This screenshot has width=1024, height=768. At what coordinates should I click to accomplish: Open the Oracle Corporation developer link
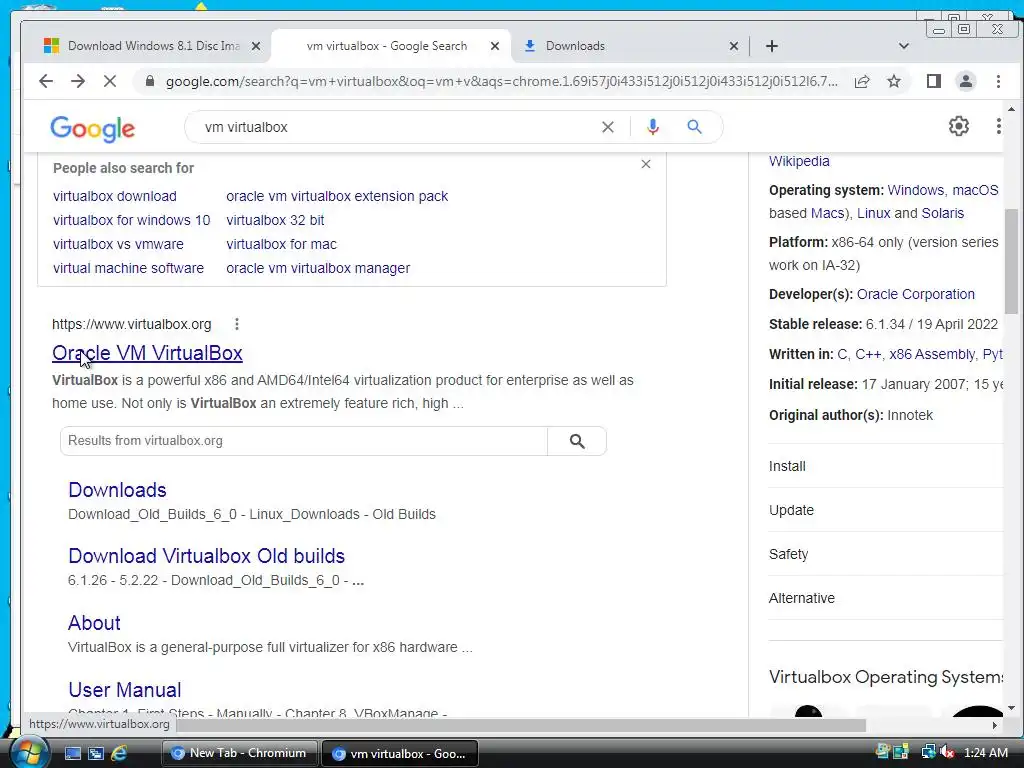click(x=916, y=294)
